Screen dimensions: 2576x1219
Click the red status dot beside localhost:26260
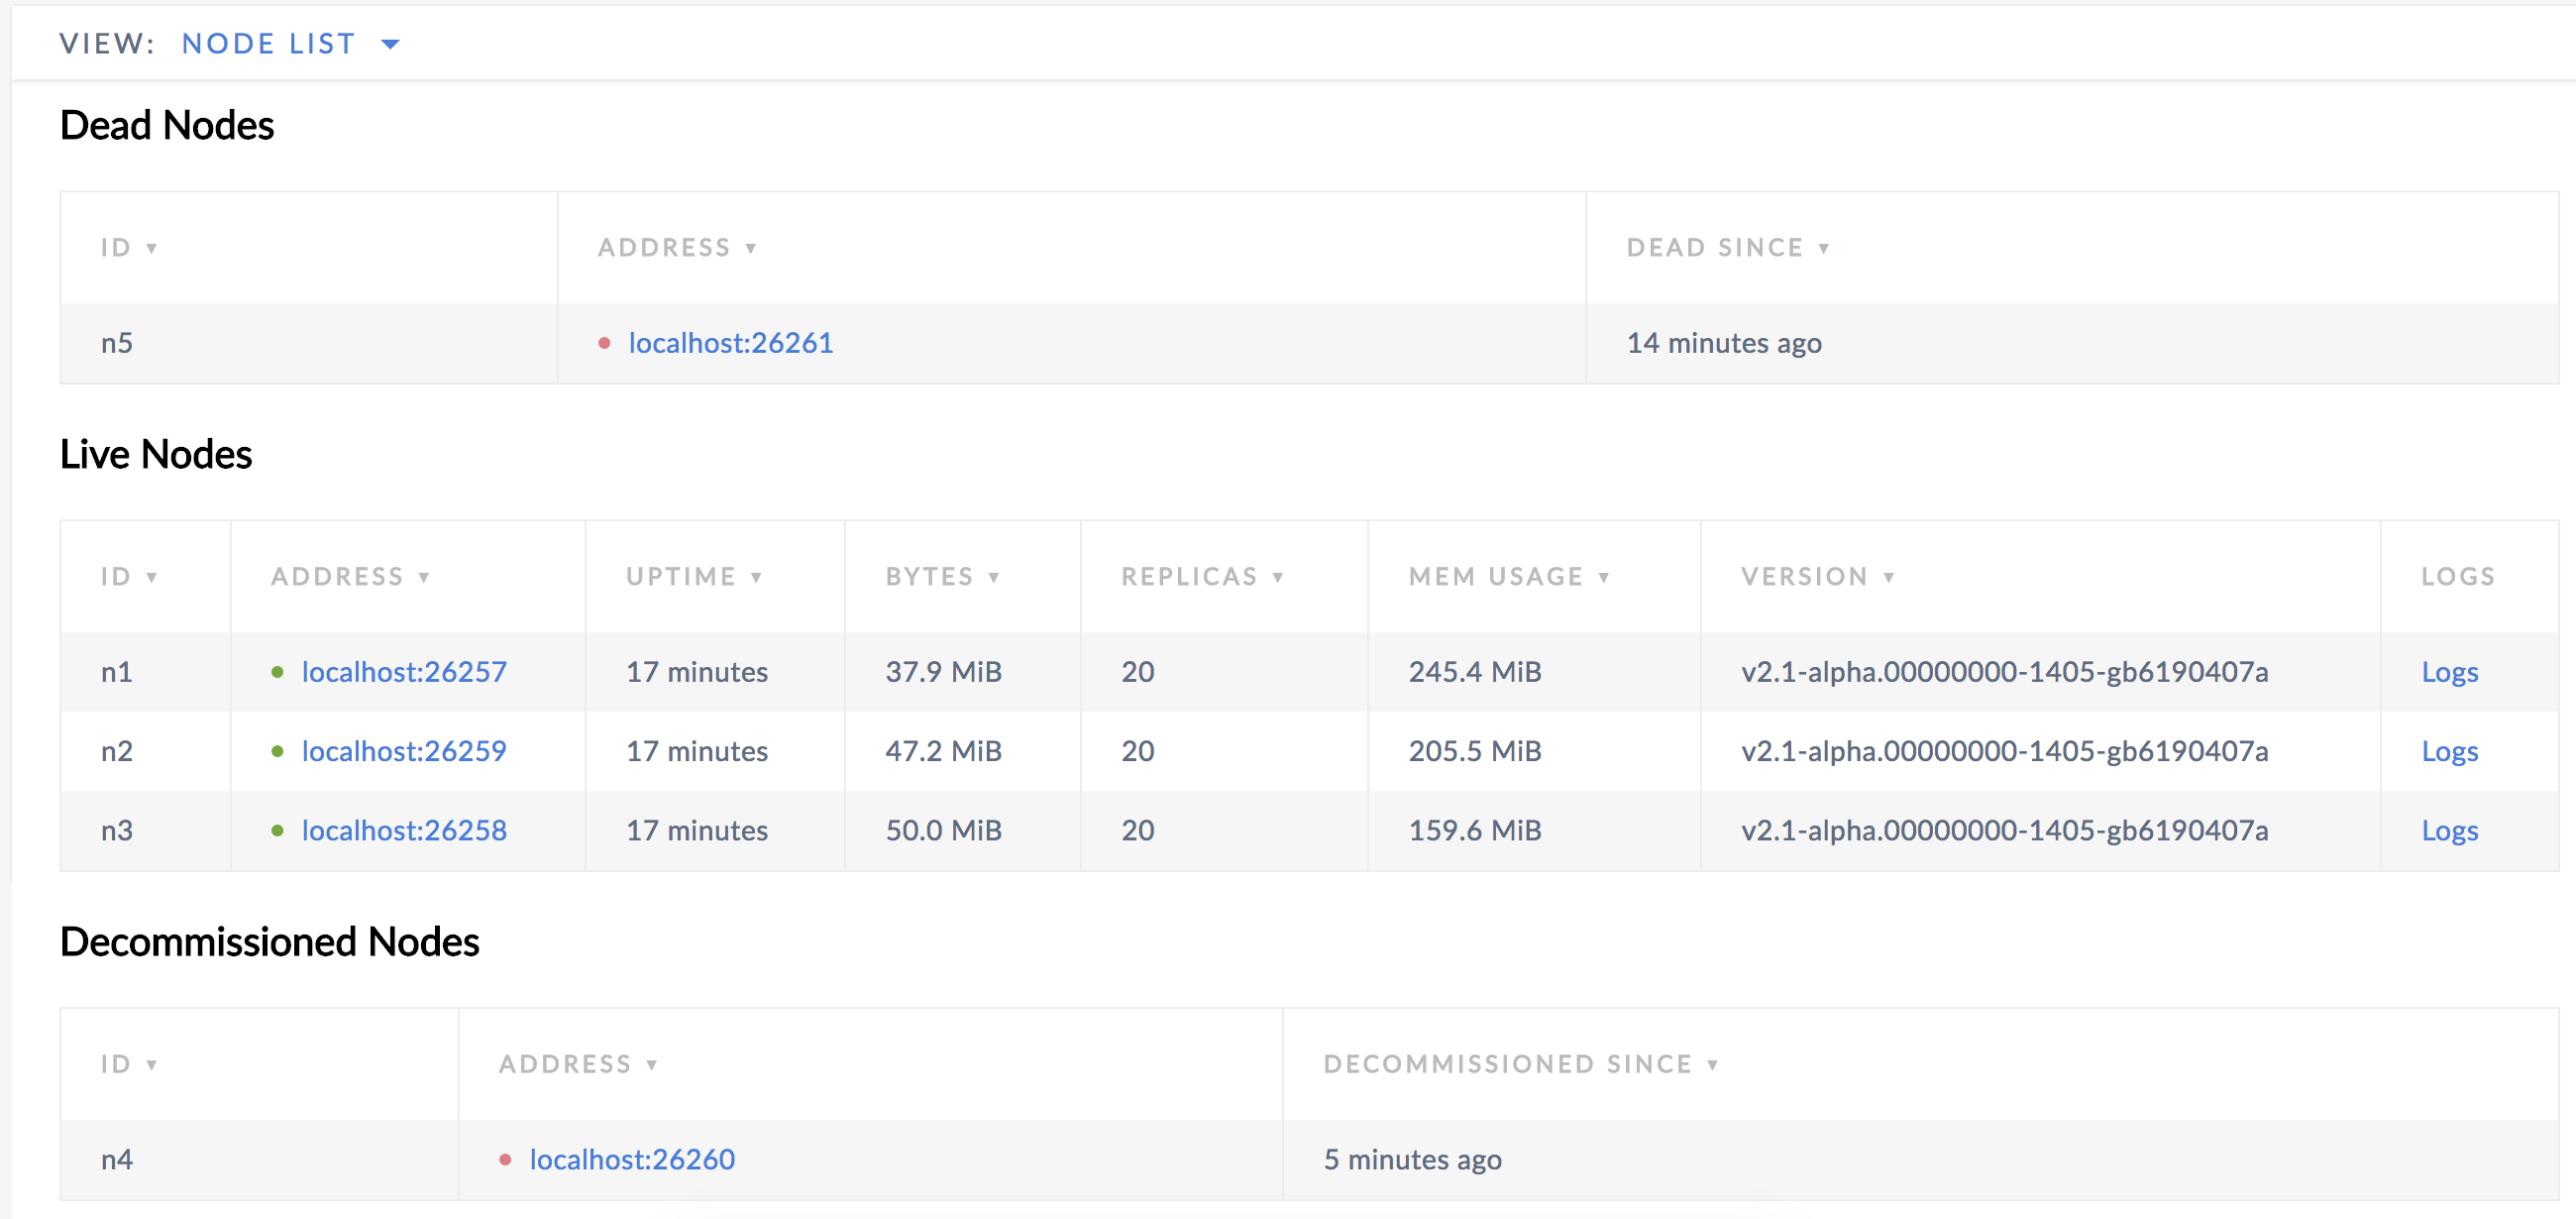(x=506, y=1159)
